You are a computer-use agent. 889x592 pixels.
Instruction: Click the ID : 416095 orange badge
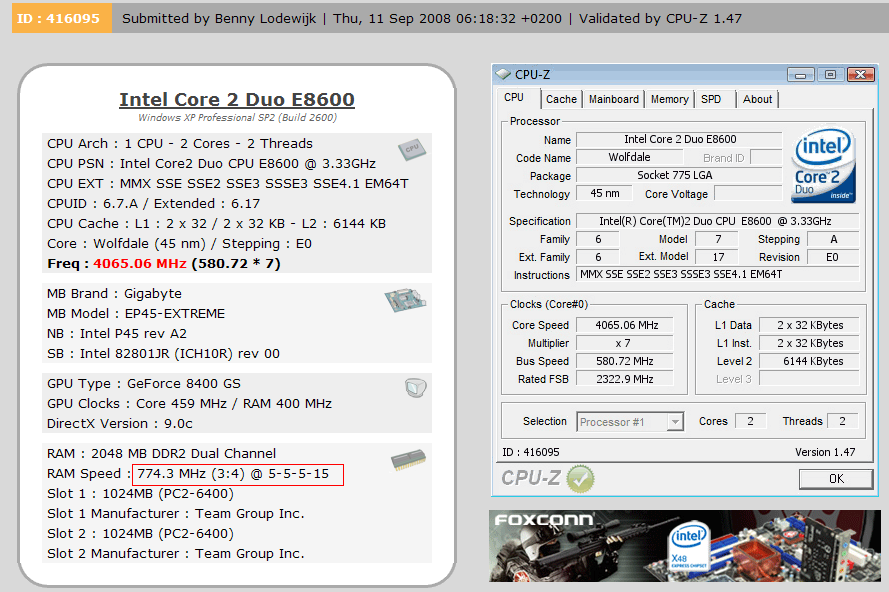[62, 18]
